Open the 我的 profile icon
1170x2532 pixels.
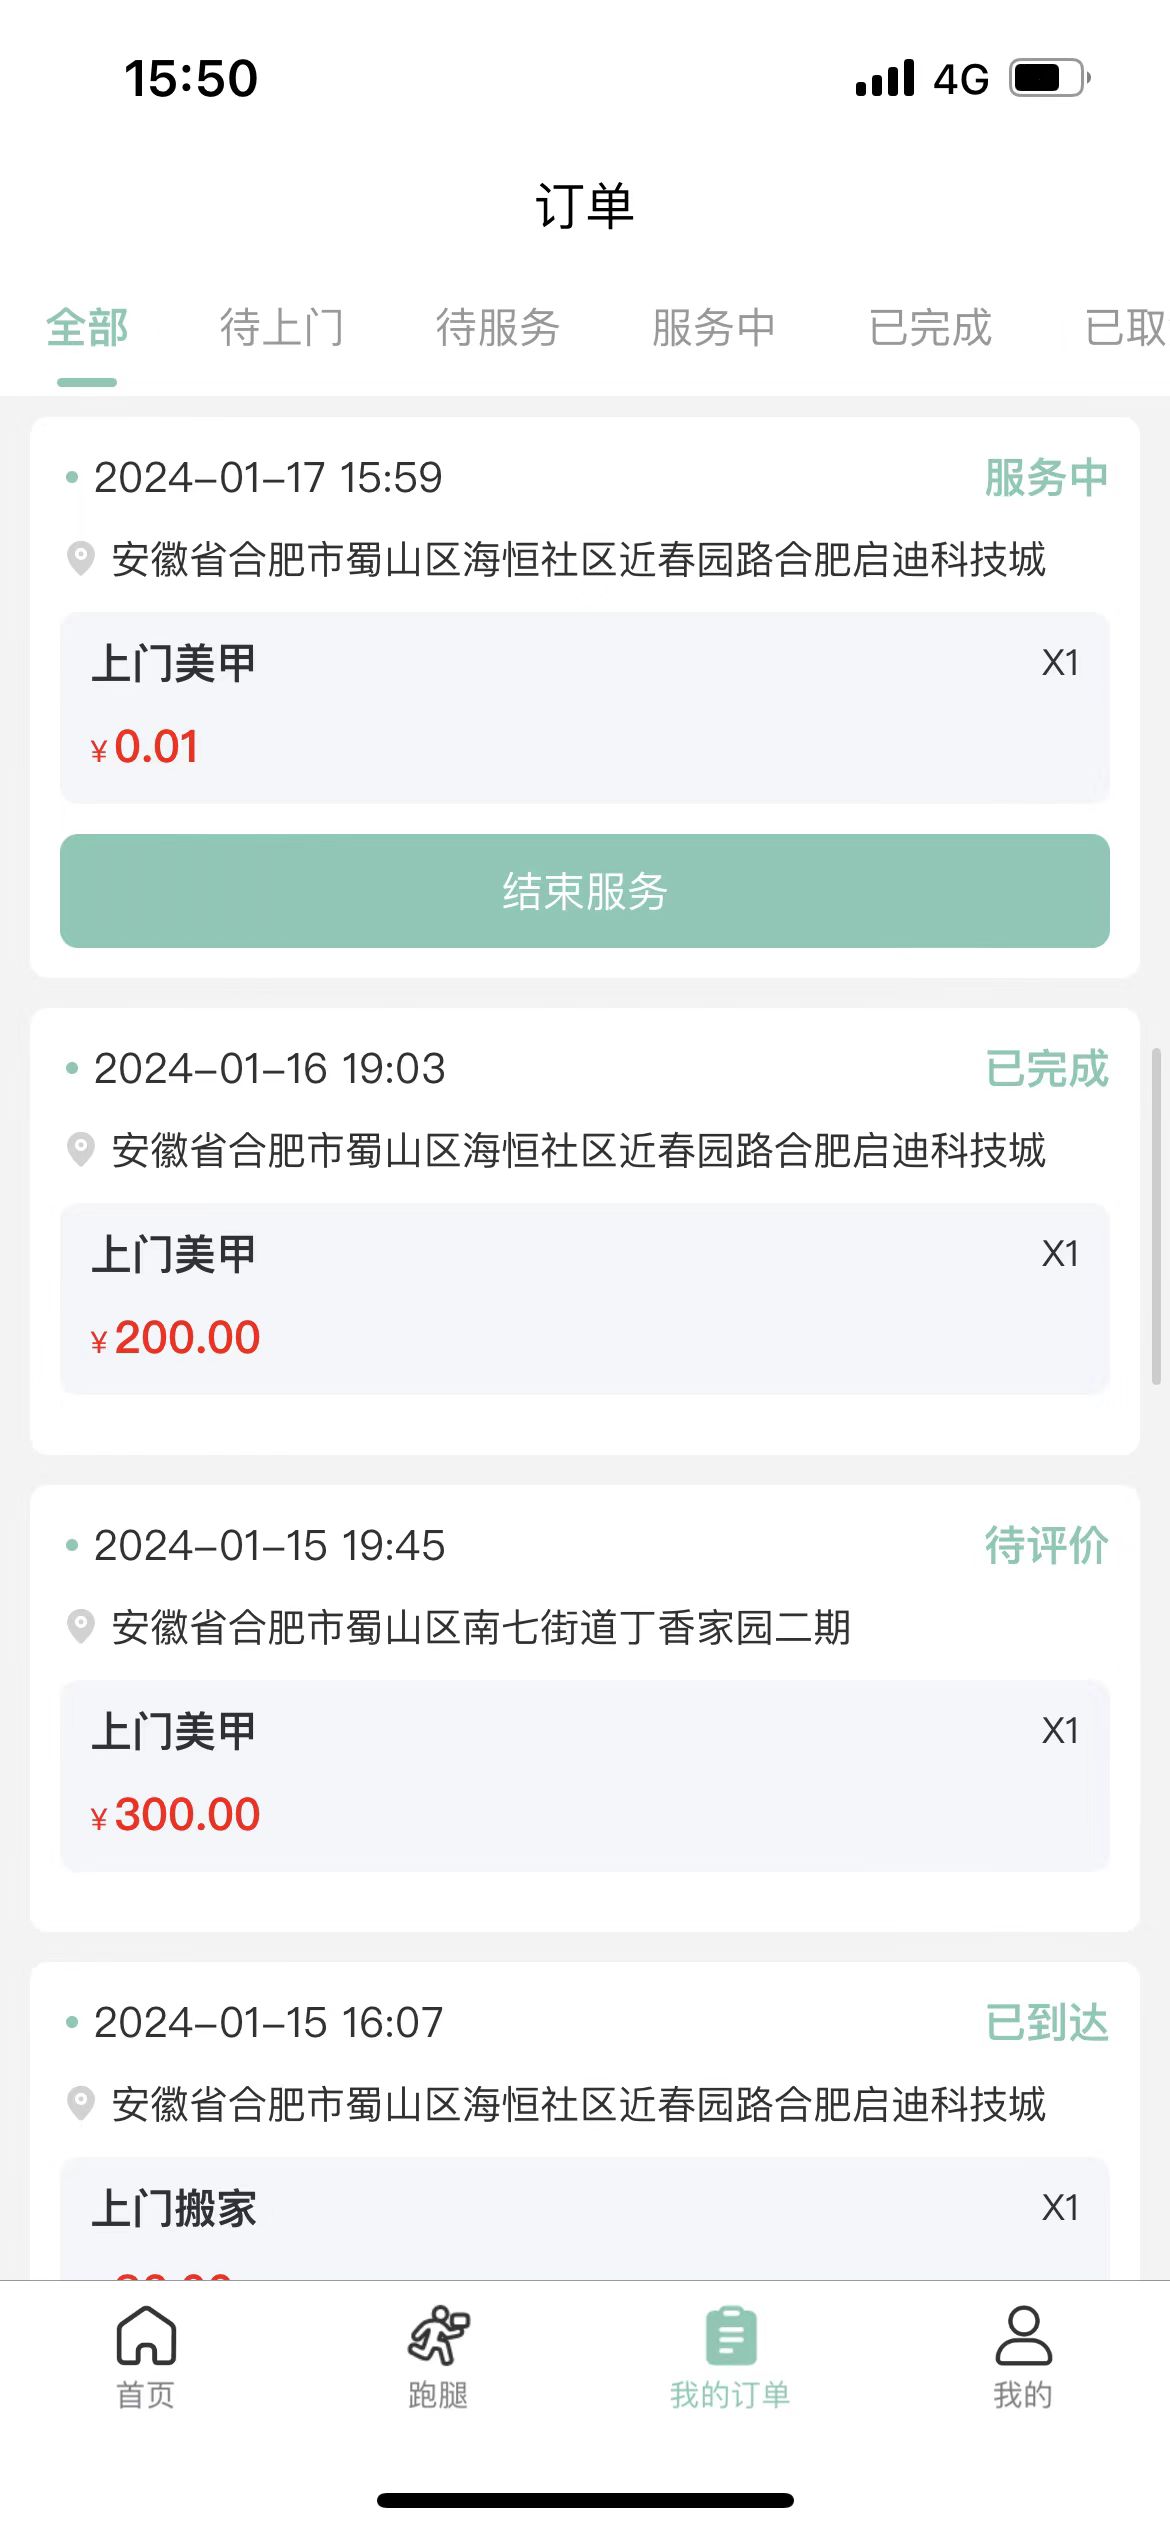[1023, 2335]
